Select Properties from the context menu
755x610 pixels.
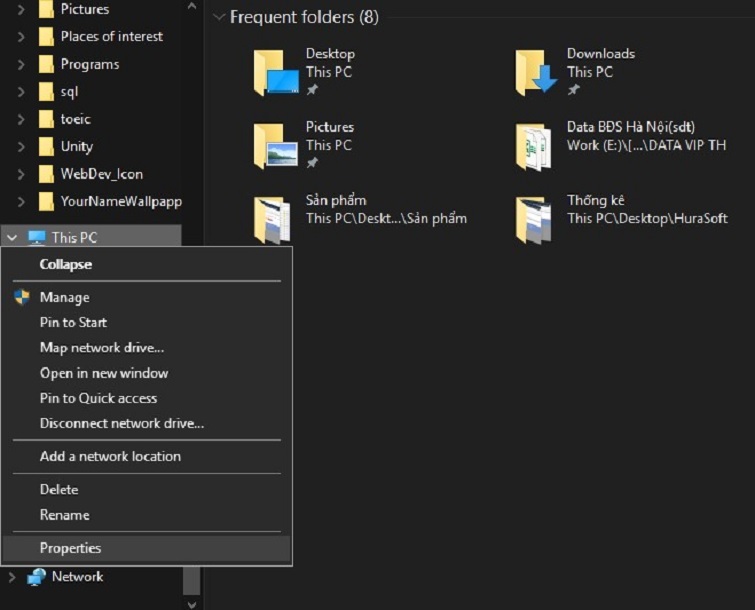(70, 548)
